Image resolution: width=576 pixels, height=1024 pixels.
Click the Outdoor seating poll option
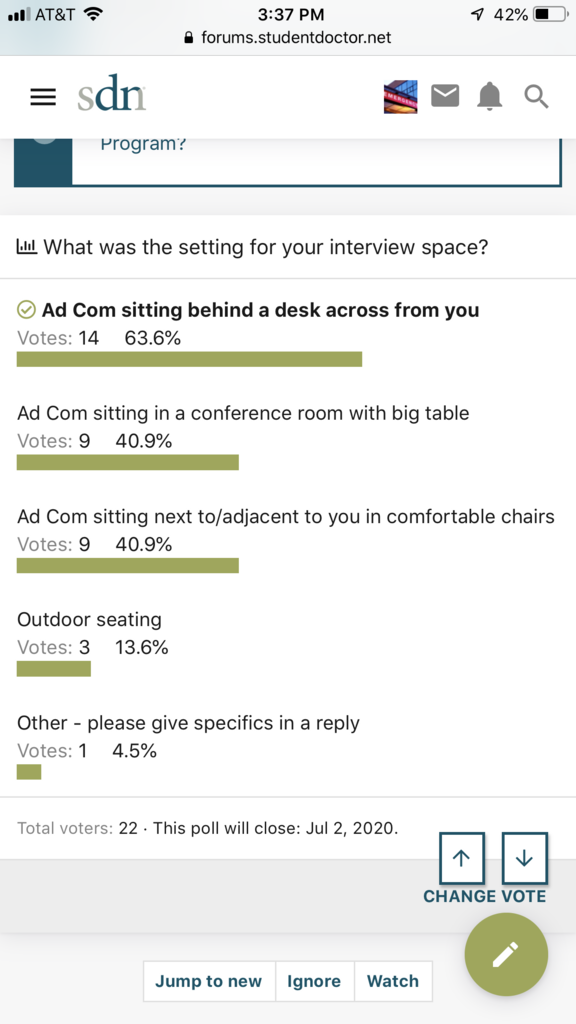[x=89, y=619]
